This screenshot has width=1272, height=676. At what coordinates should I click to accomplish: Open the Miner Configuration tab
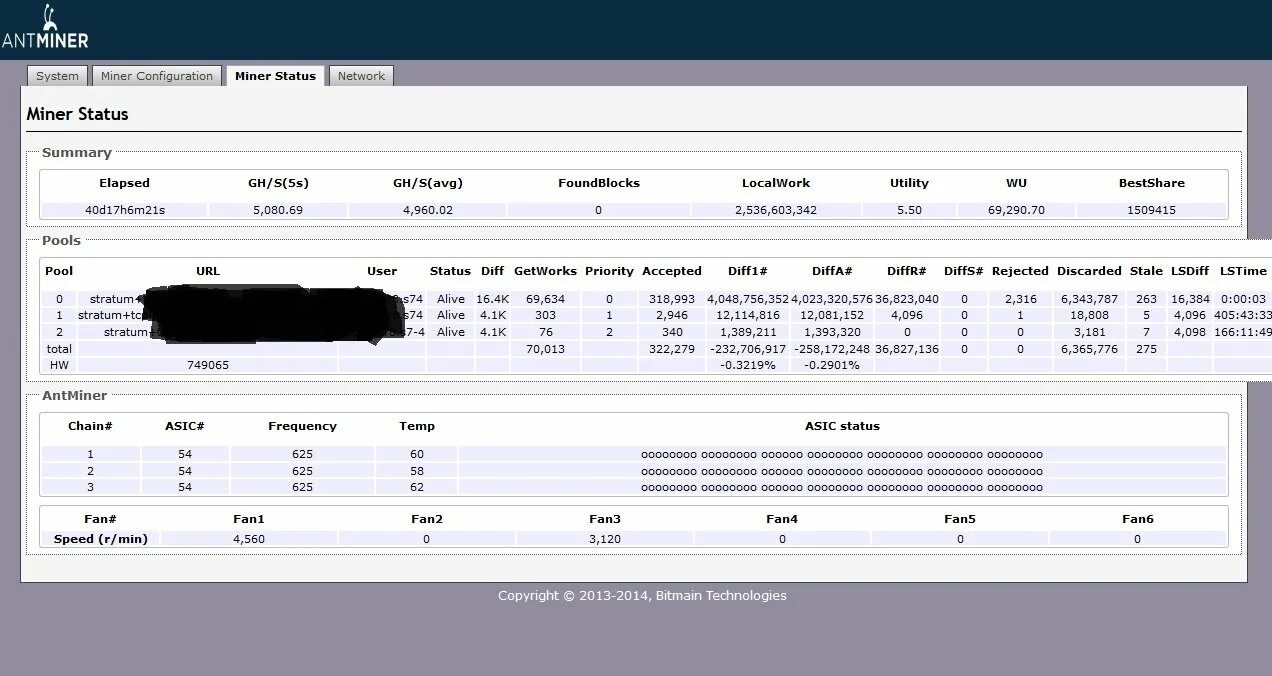point(157,76)
